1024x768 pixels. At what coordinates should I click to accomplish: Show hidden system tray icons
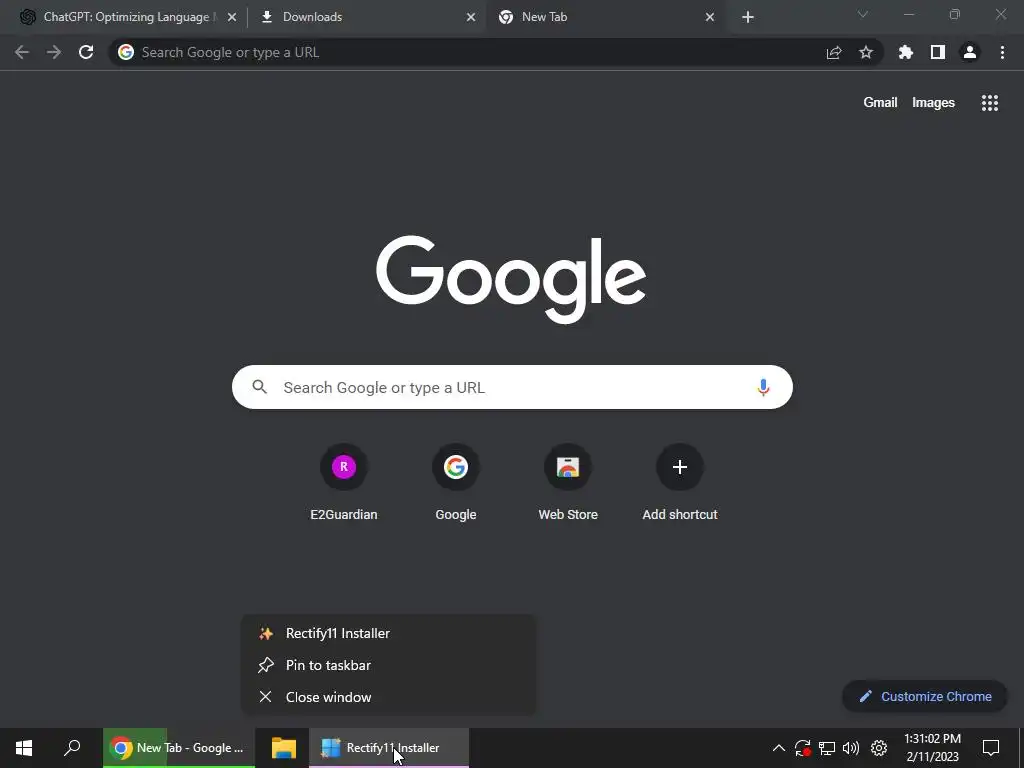coord(778,748)
